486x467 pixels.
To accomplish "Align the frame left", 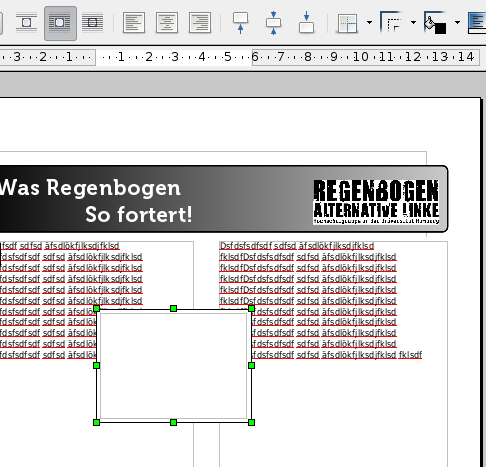I will pyautogui.click(x=134, y=23).
